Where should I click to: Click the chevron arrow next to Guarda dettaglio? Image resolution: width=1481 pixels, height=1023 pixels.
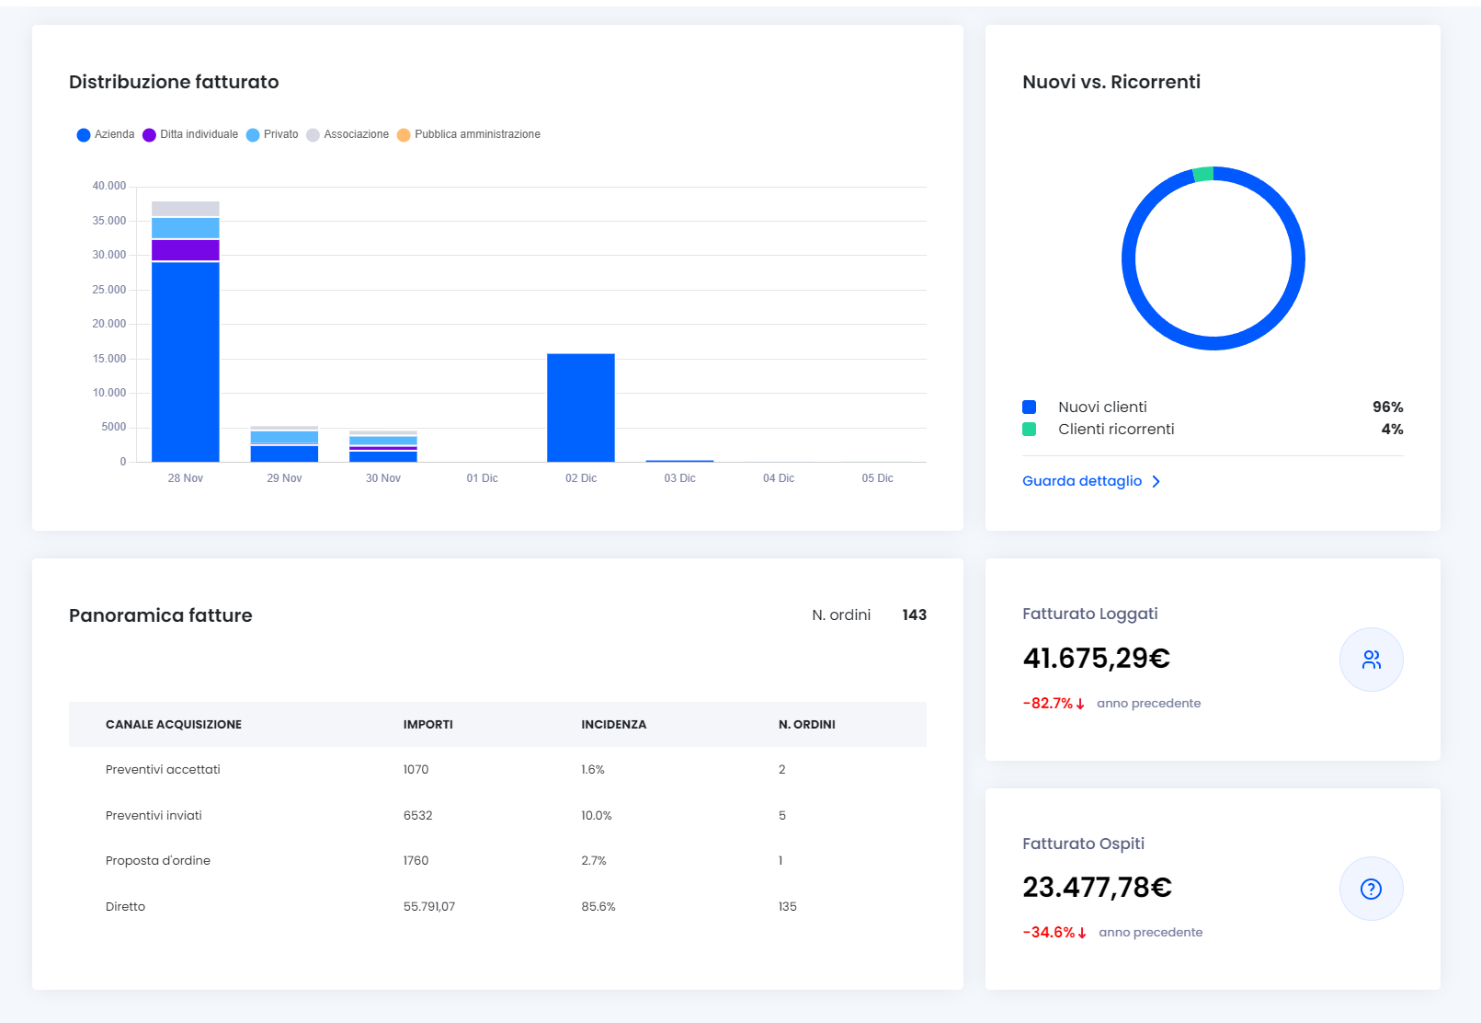(x=1156, y=481)
